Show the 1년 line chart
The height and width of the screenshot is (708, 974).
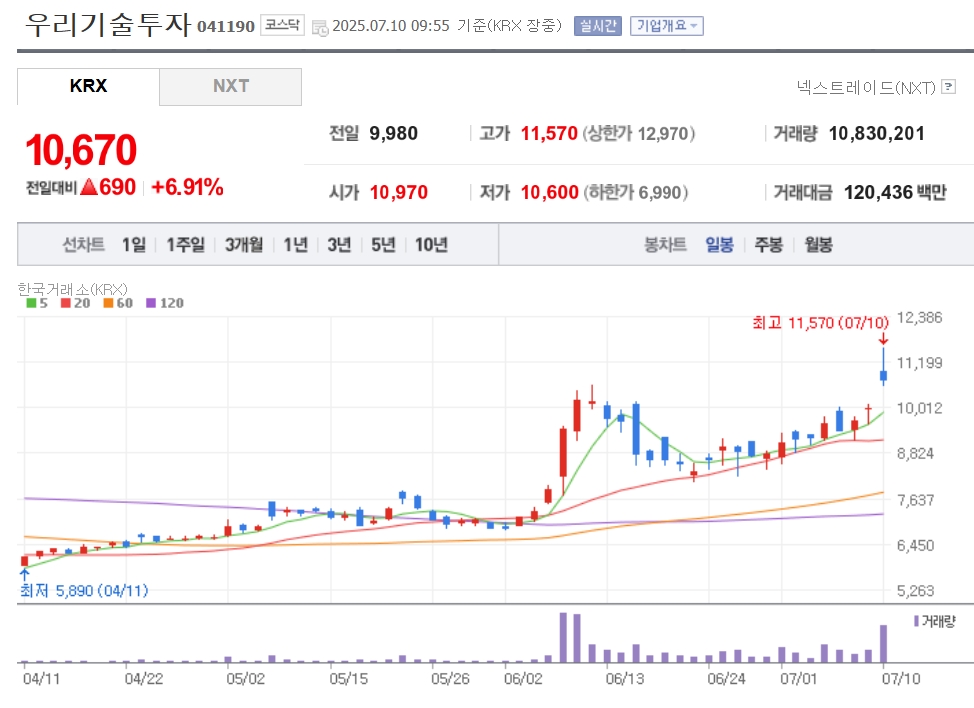[296, 245]
